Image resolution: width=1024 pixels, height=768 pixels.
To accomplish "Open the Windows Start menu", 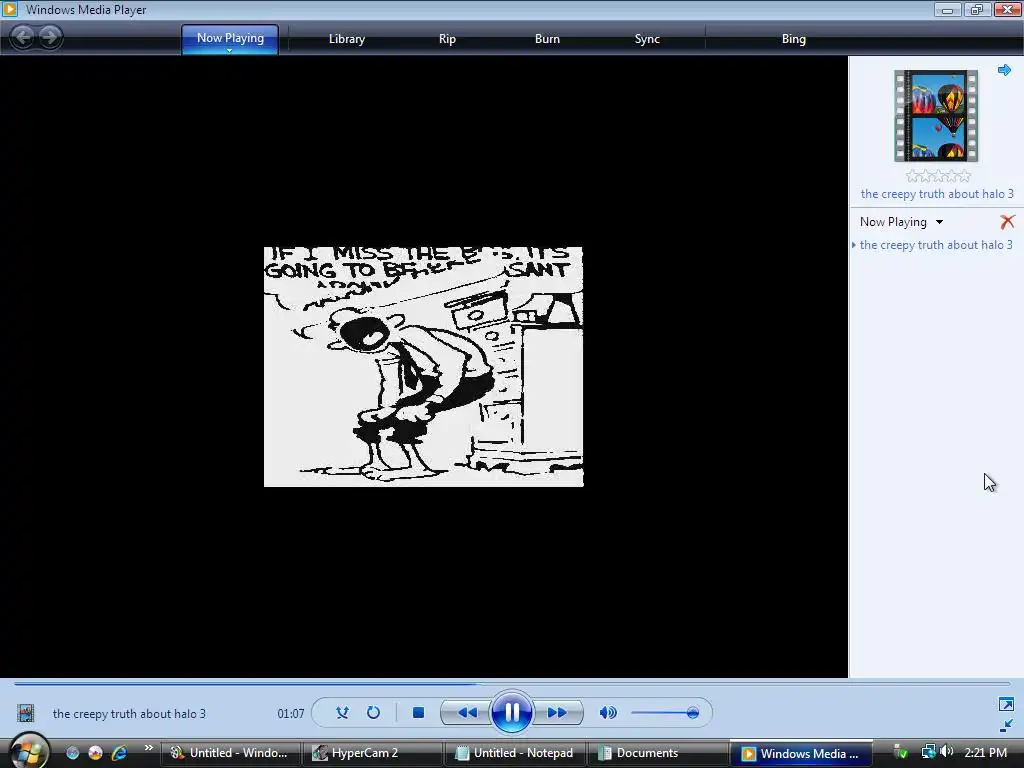I will click(x=27, y=752).
